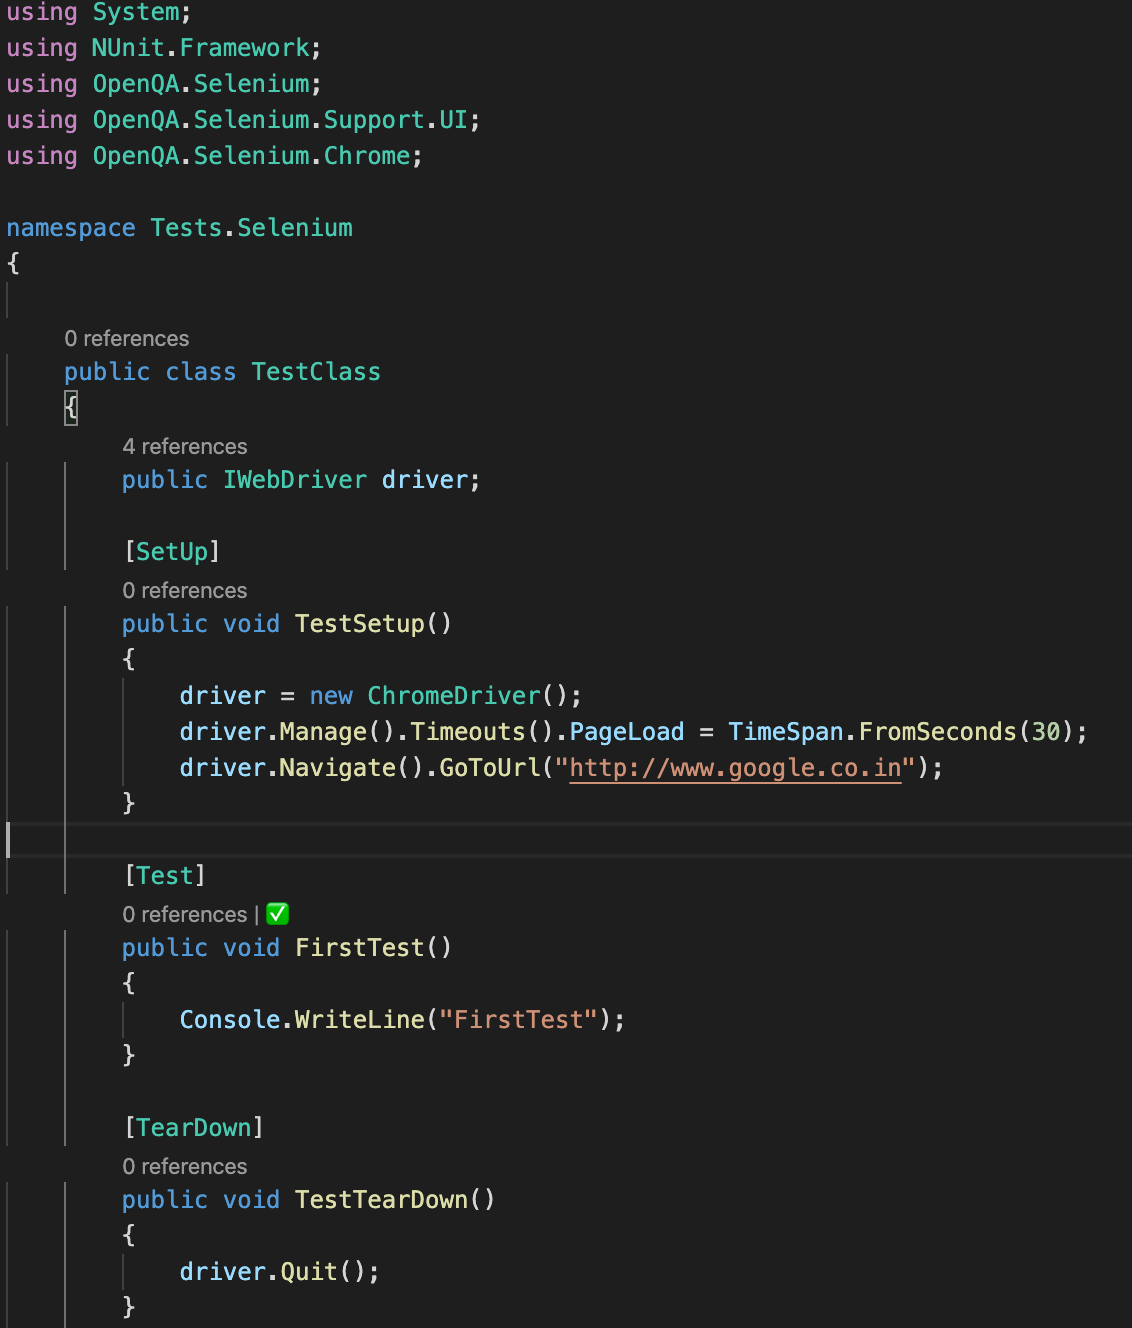Click the namespace name Tests.Selenium
The width and height of the screenshot is (1132, 1328).
[251, 227]
